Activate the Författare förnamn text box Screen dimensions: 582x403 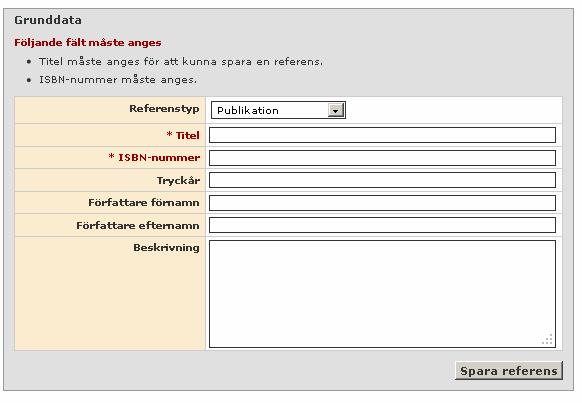(382, 203)
